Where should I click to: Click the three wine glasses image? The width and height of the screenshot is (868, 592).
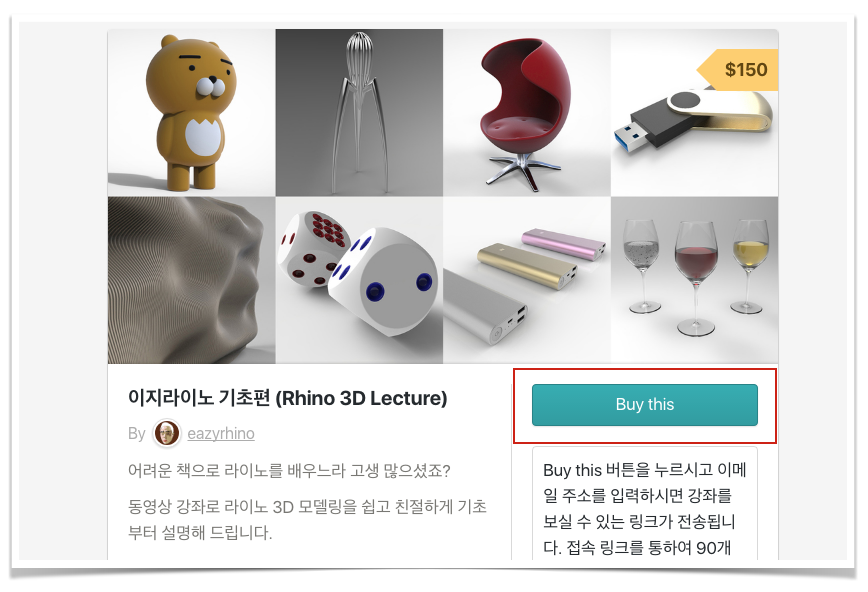tap(695, 280)
